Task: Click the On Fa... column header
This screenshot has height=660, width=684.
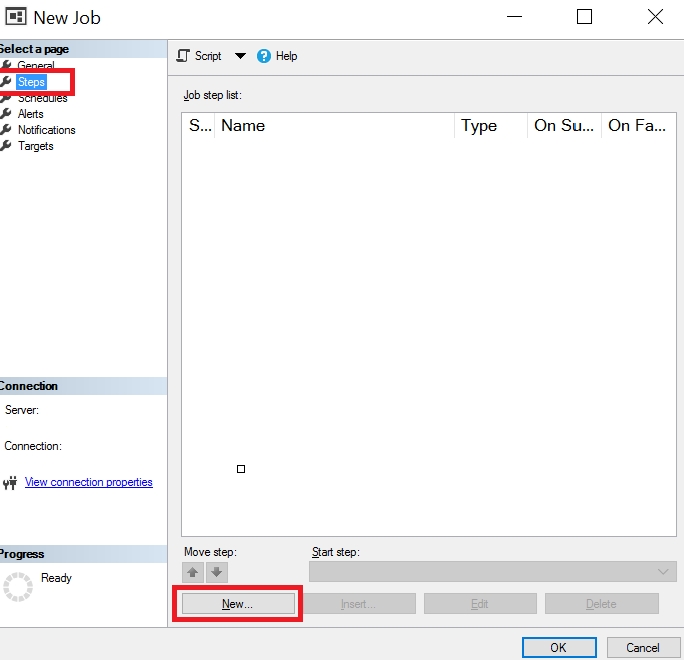Action: tap(639, 126)
